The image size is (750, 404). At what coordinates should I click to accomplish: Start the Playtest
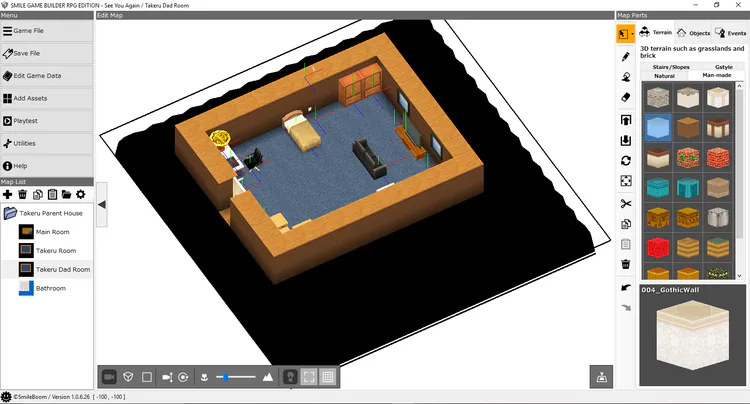46,120
